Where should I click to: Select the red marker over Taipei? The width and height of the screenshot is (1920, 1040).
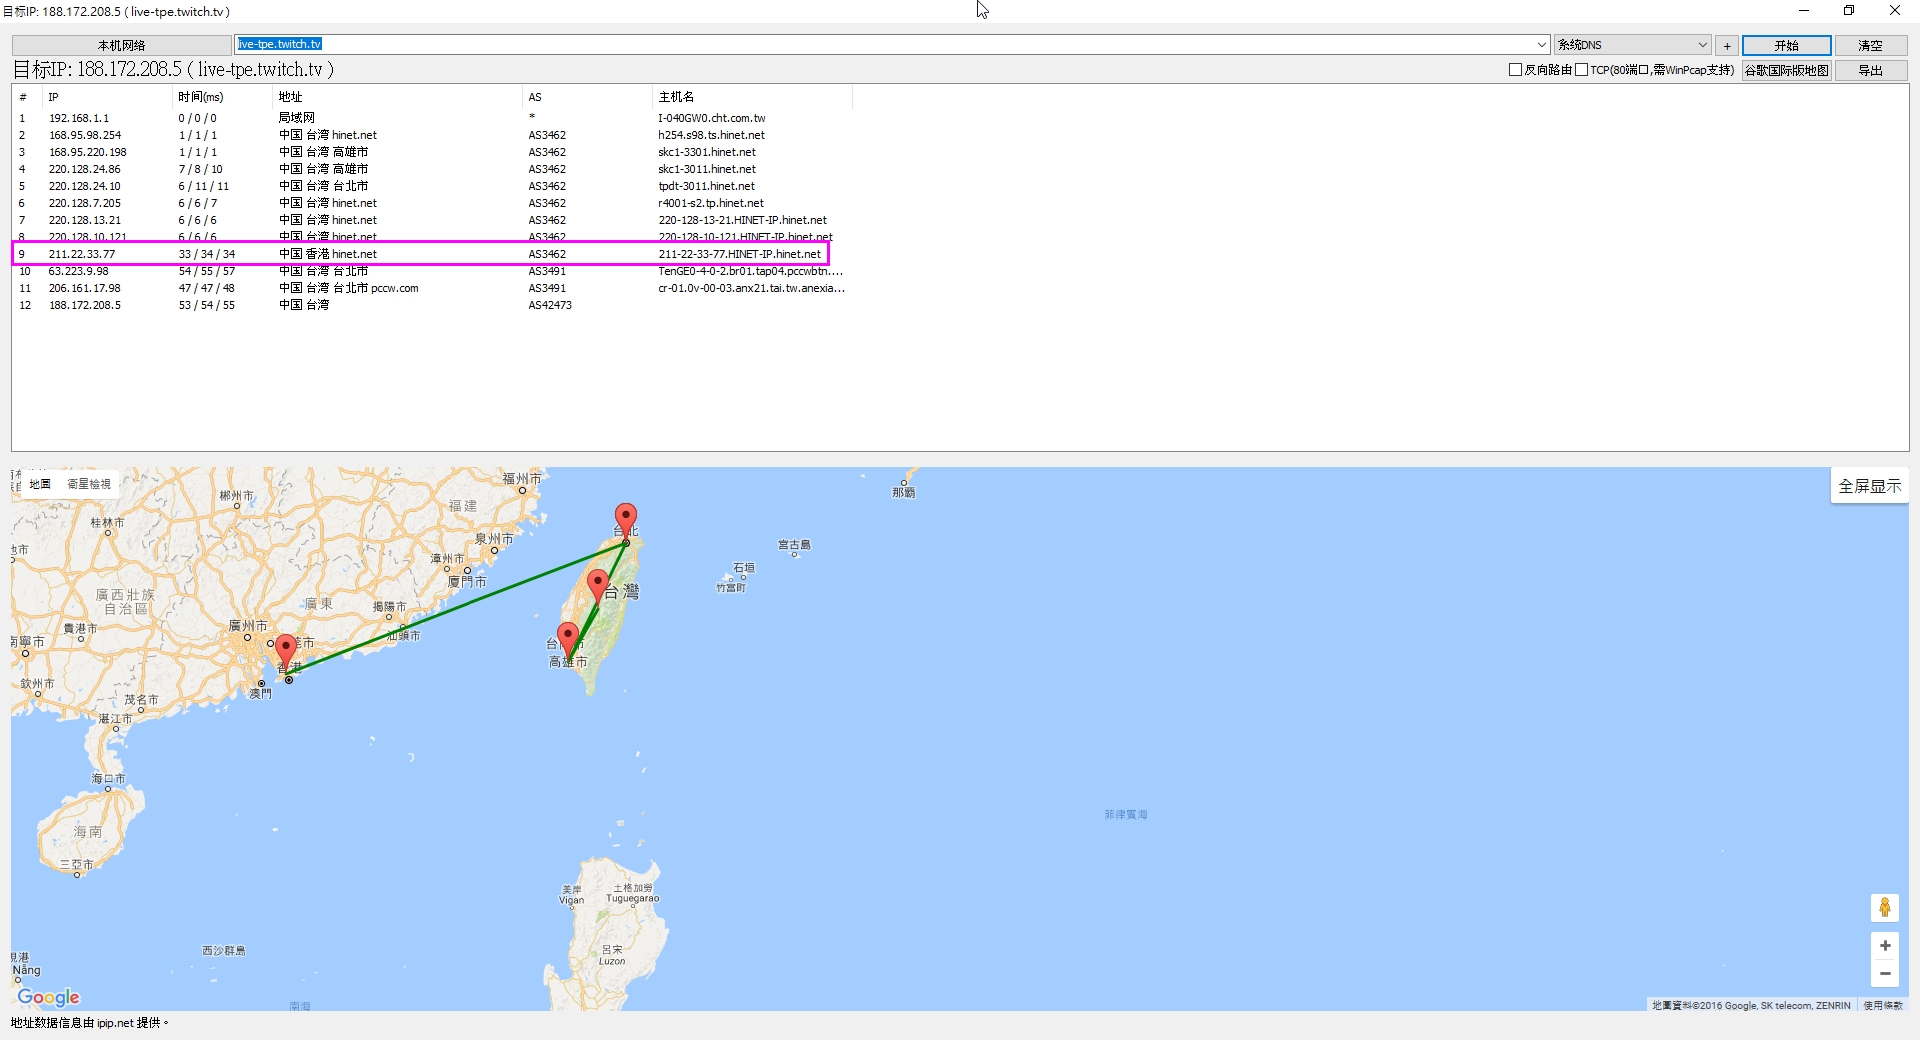(x=626, y=521)
